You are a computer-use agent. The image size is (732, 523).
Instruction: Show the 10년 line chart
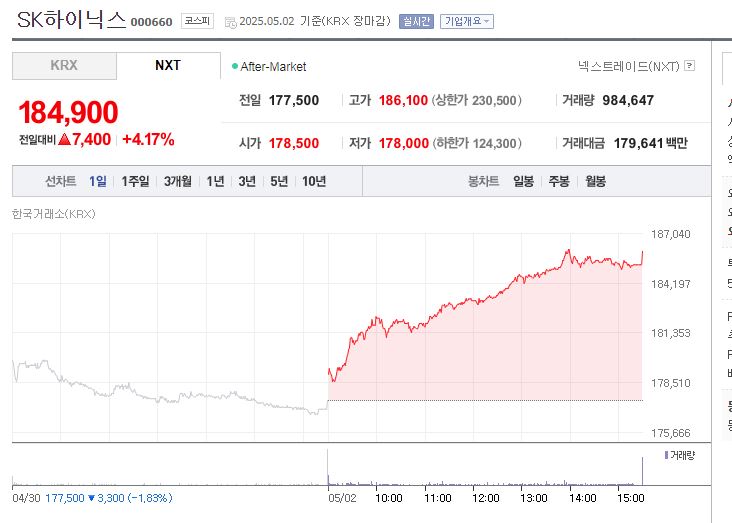(314, 181)
